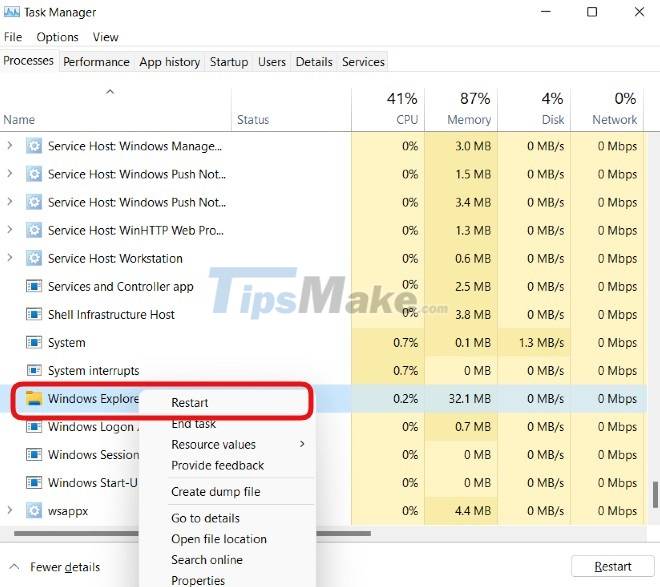Click the Restart button at bottom right
This screenshot has height=587, width=660.
pos(613,566)
